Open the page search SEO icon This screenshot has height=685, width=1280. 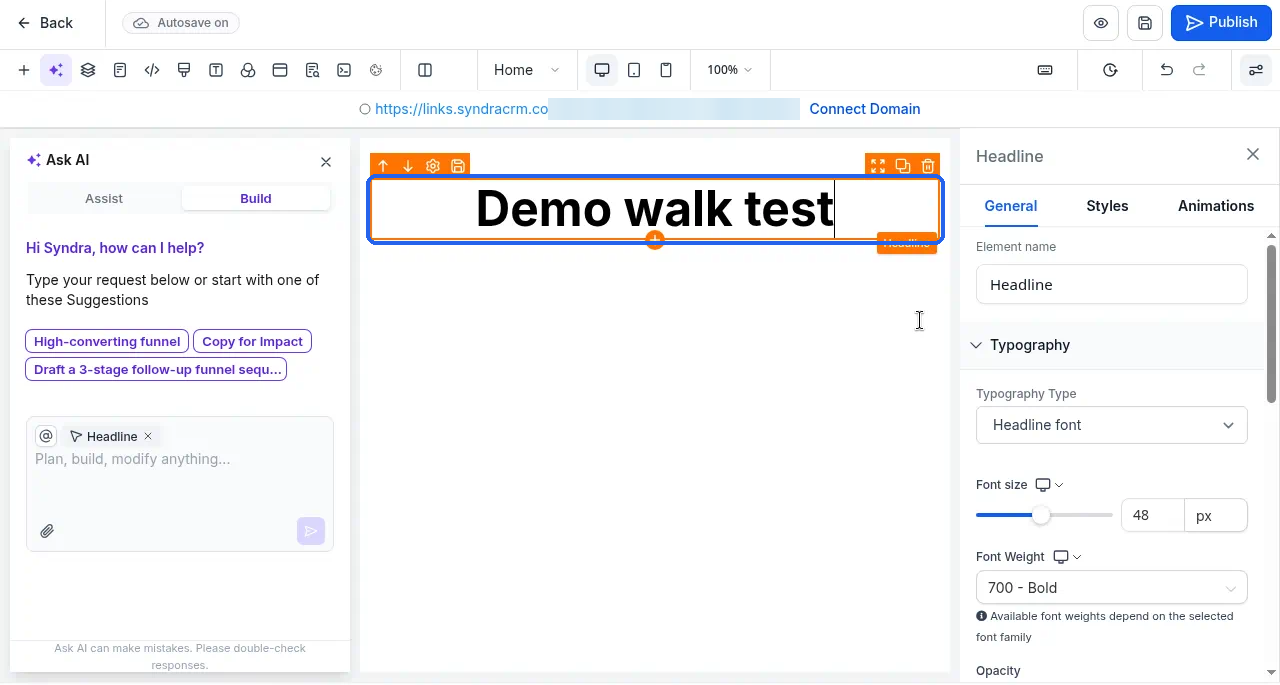tap(312, 70)
